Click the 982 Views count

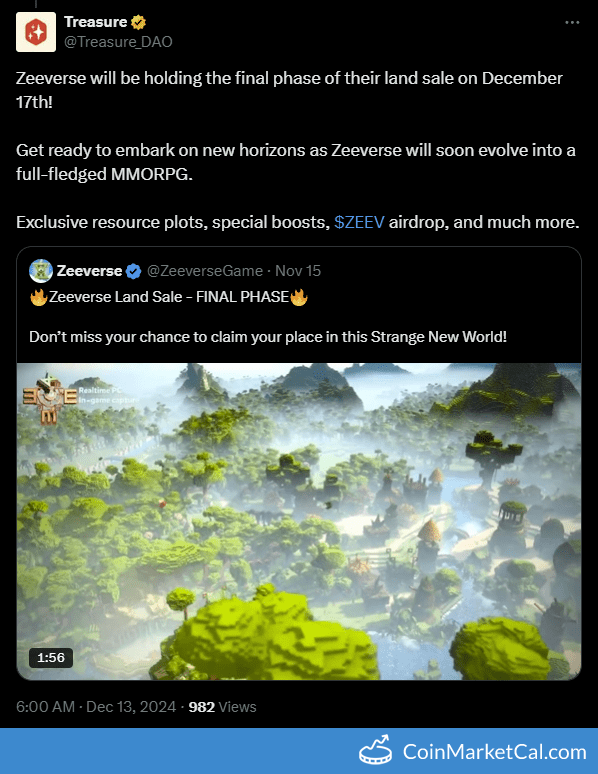(222, 706)
